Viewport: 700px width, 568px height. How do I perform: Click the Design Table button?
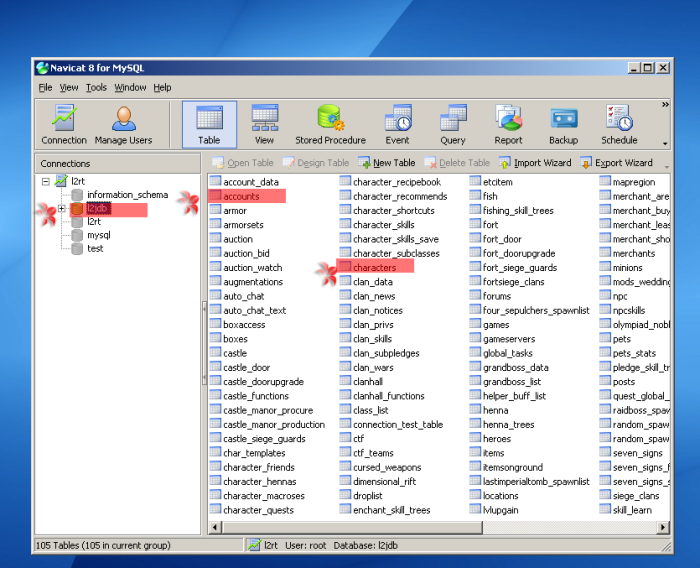[316, 163]
